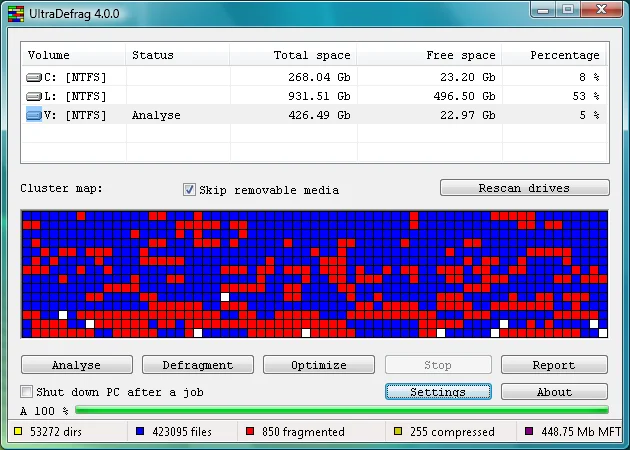Image resolution: width=630 pixels, height=450 pixels.
Task: Click the 423095 files status text
Action: [x=182, y=432]
